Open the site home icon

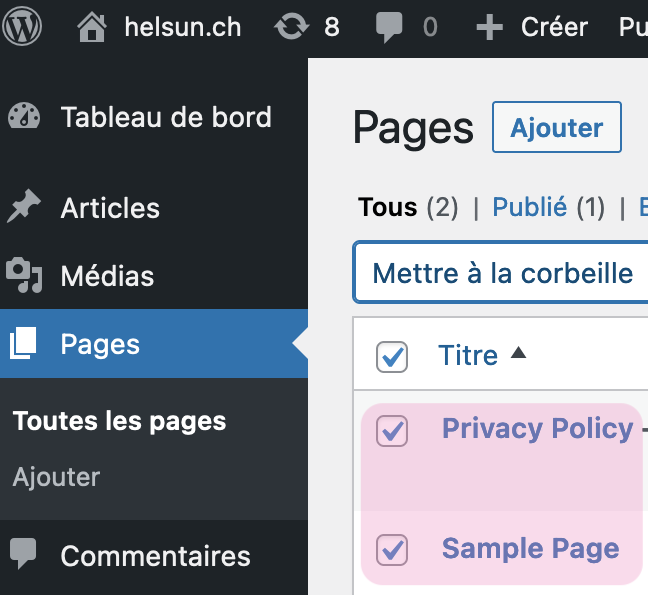92,27
